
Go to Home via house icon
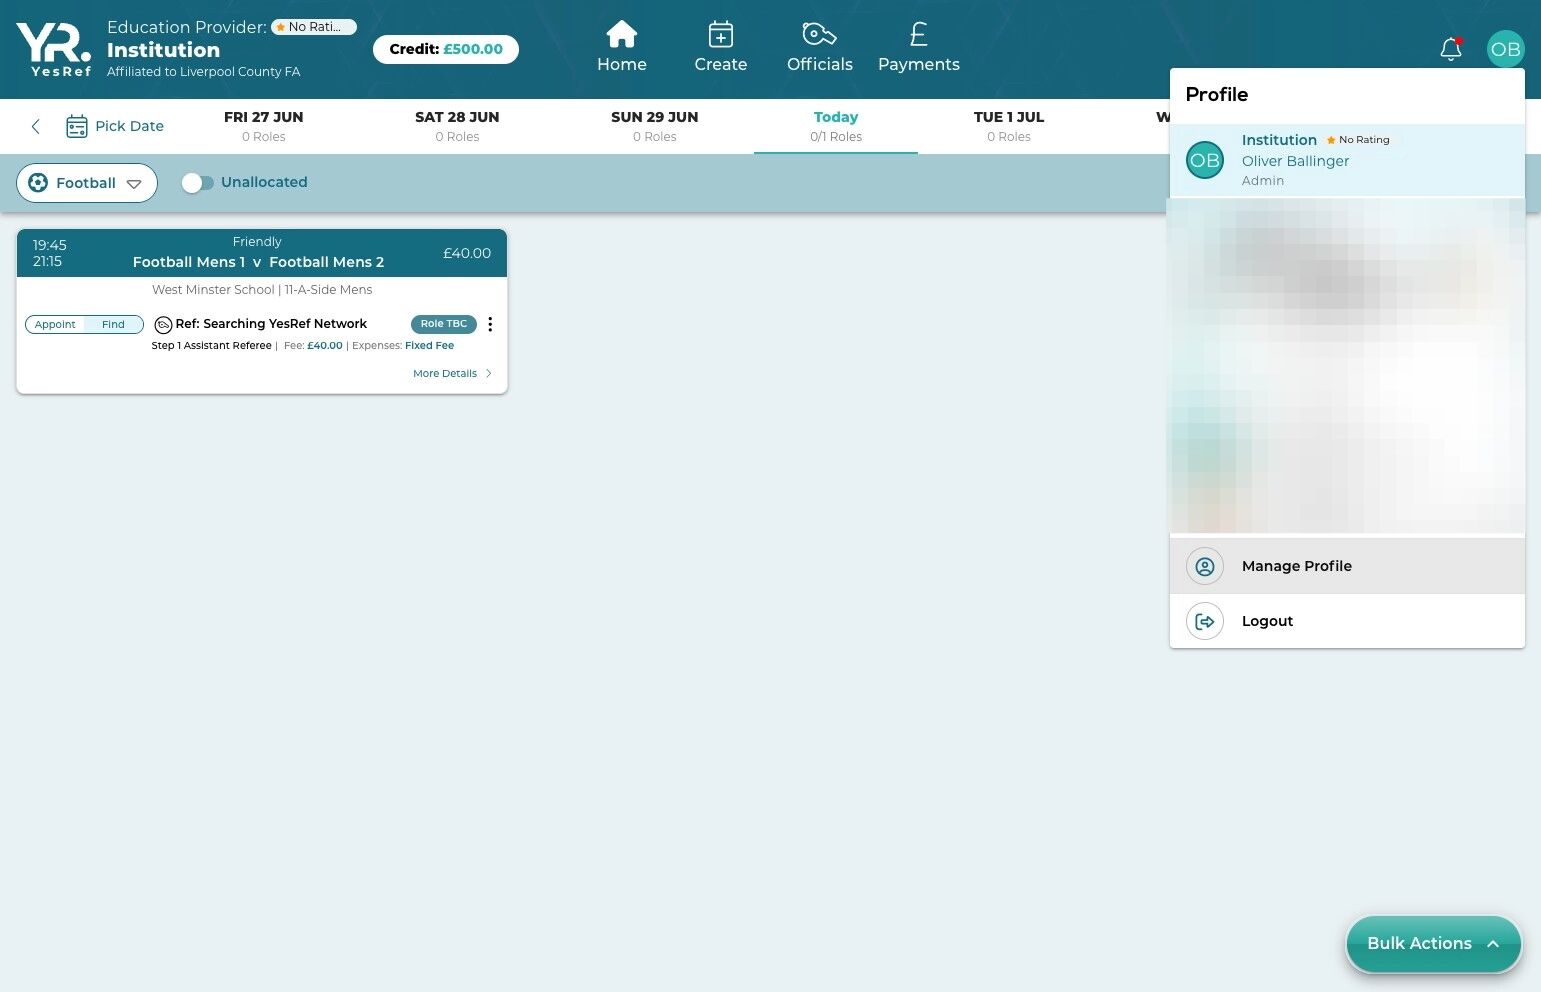[621, 34]
